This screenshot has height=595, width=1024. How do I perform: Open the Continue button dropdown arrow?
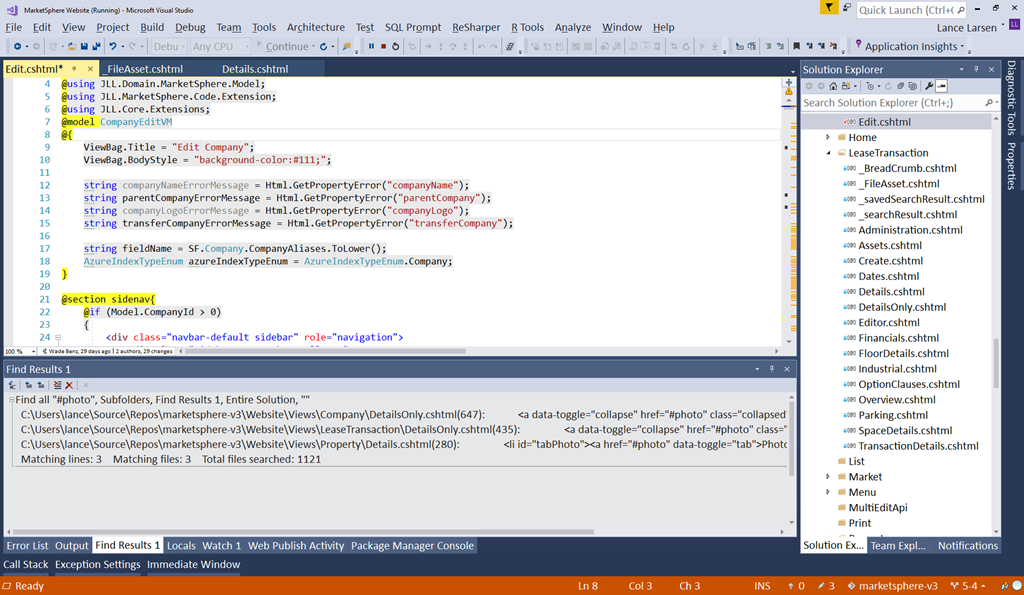(313, 46)
